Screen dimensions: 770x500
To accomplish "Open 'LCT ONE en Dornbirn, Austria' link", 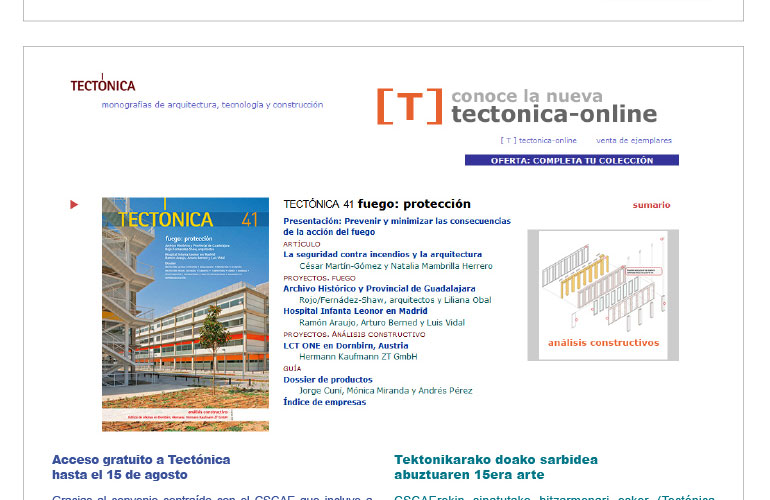I will 346,345.
